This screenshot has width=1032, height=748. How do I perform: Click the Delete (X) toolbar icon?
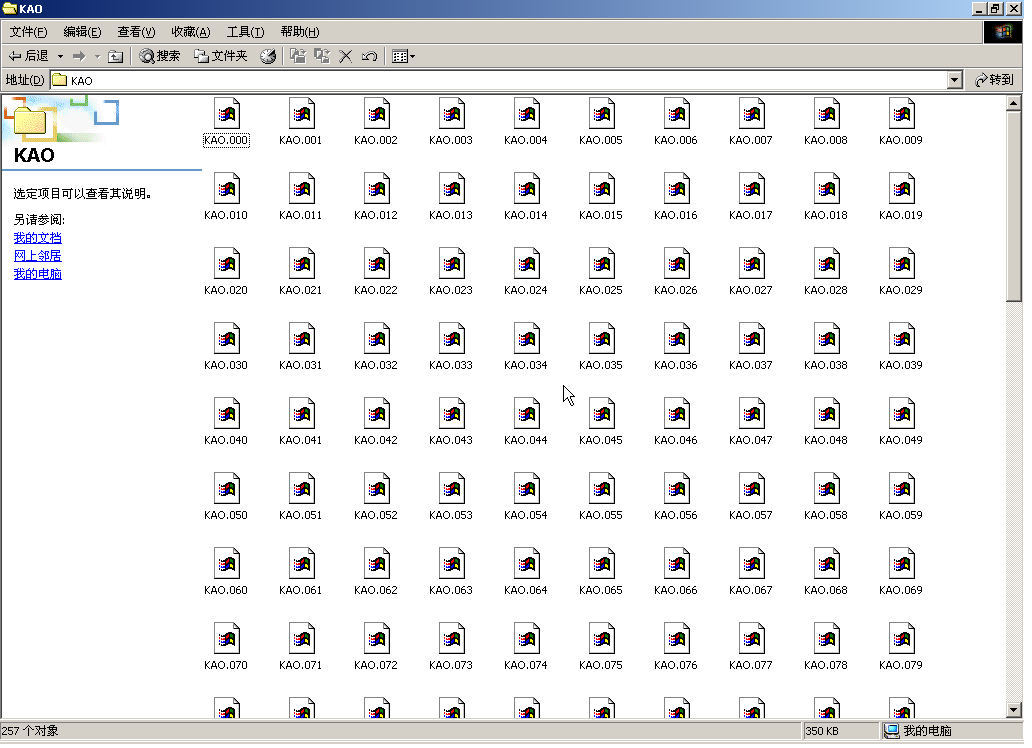(346, 56)
